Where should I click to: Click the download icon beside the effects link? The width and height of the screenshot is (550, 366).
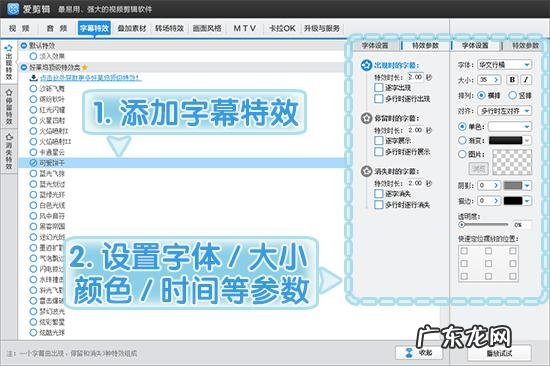(34, 78)
